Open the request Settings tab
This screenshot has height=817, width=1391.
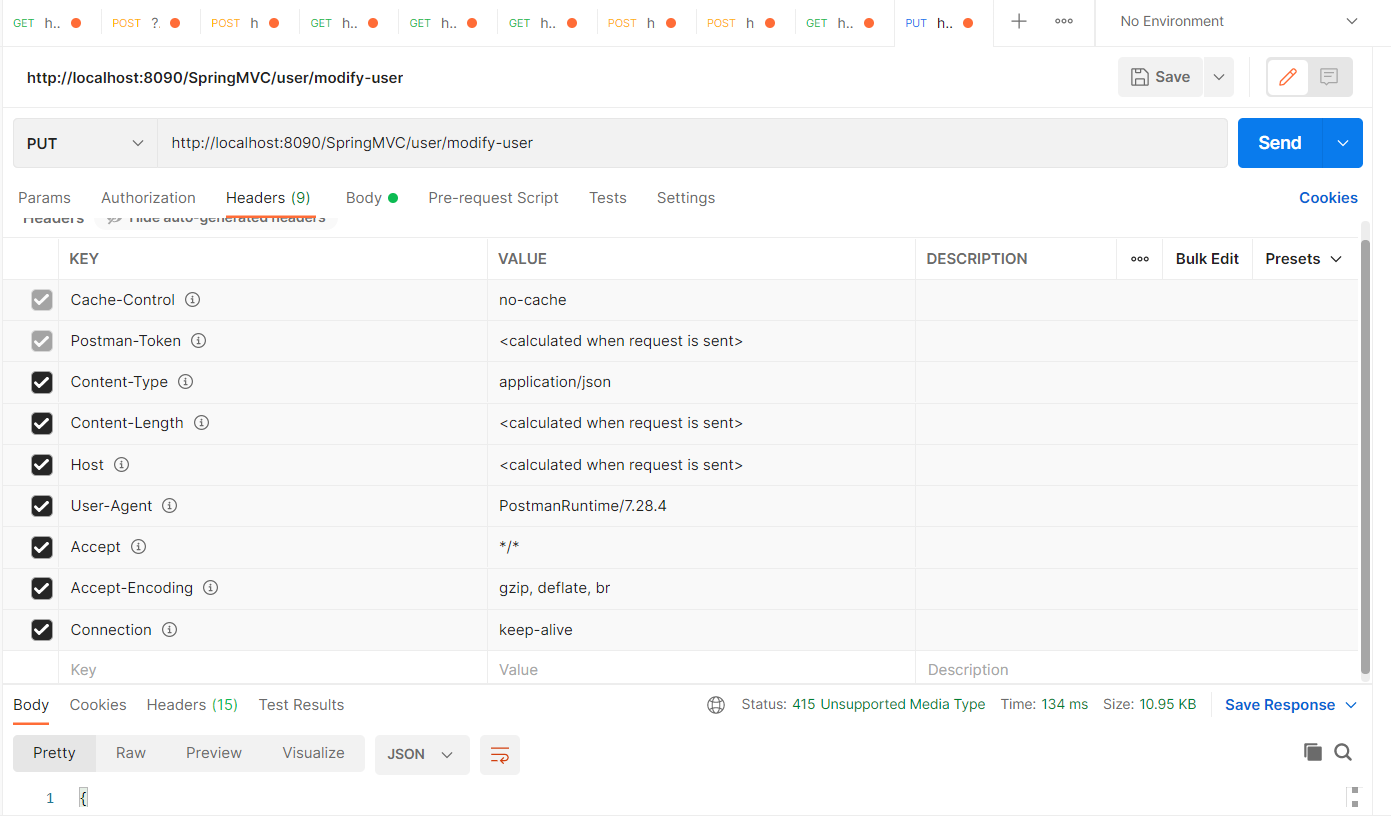[686, 198]
